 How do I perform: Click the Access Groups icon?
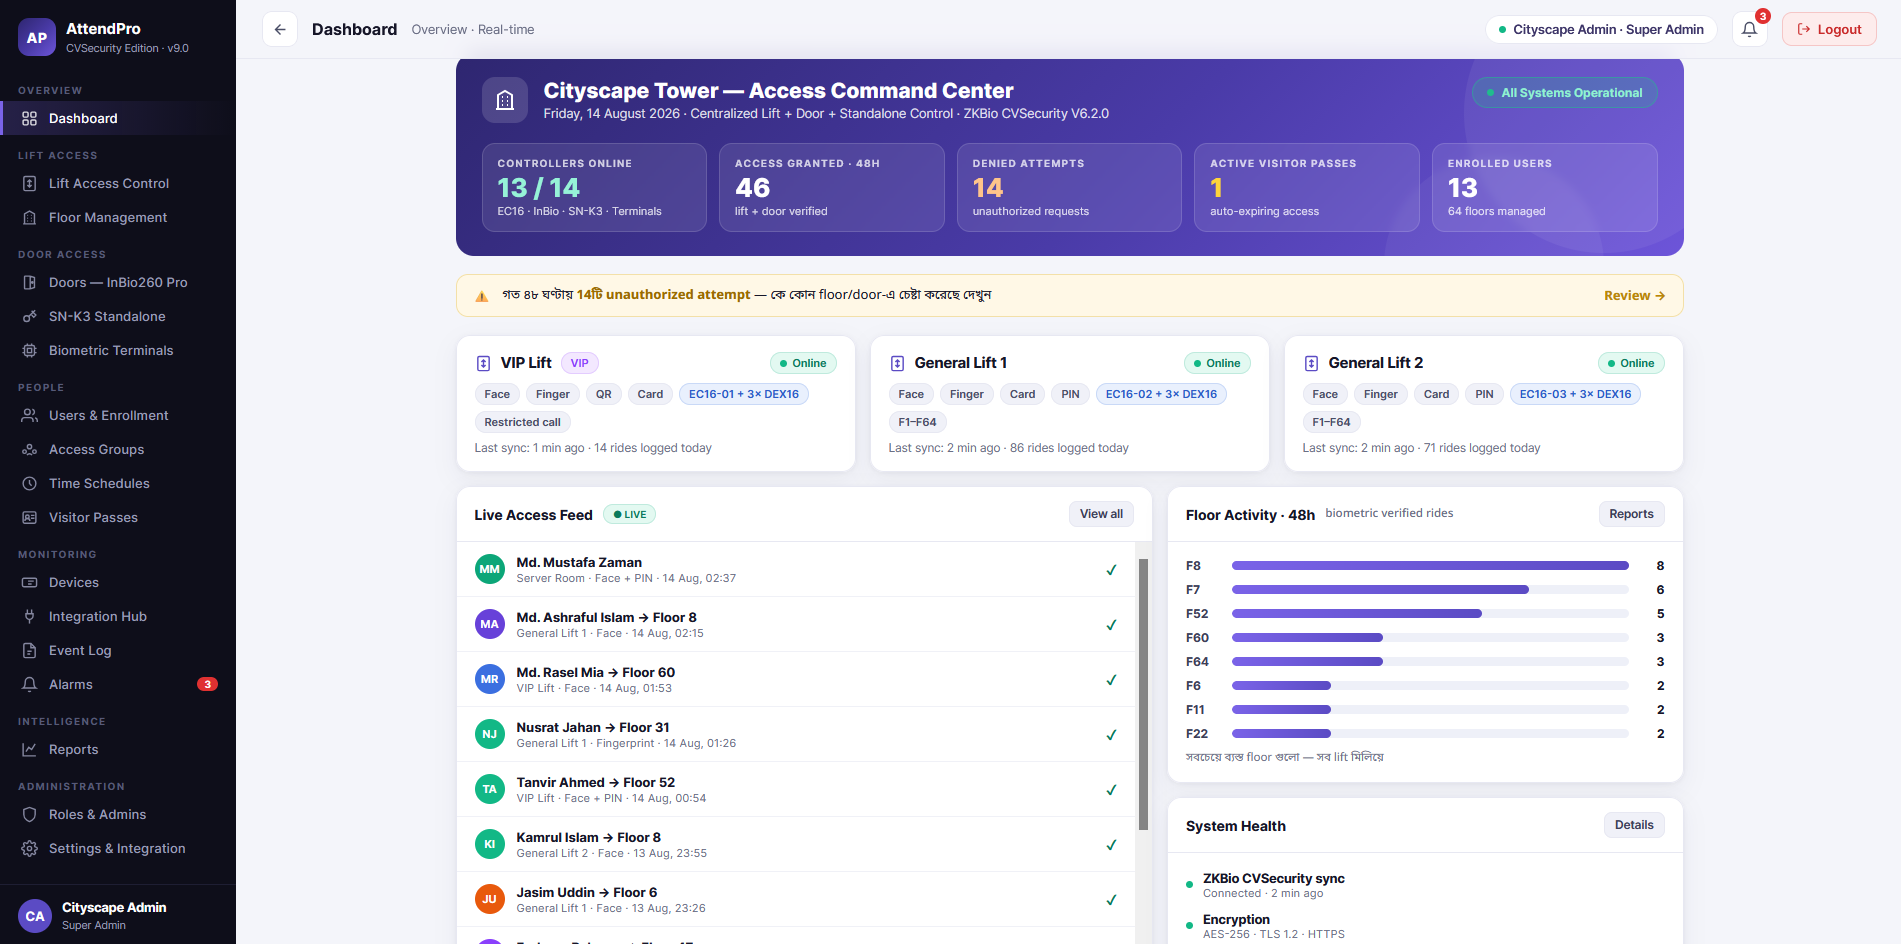[30, 449]
